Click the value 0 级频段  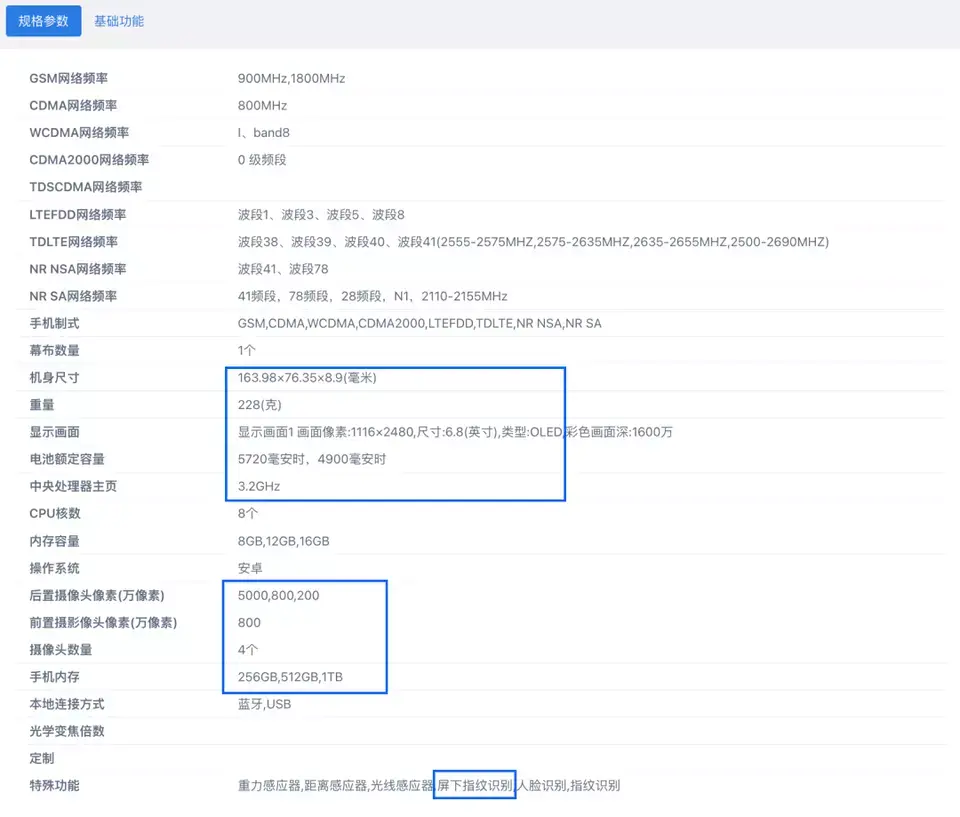[262, 160]
